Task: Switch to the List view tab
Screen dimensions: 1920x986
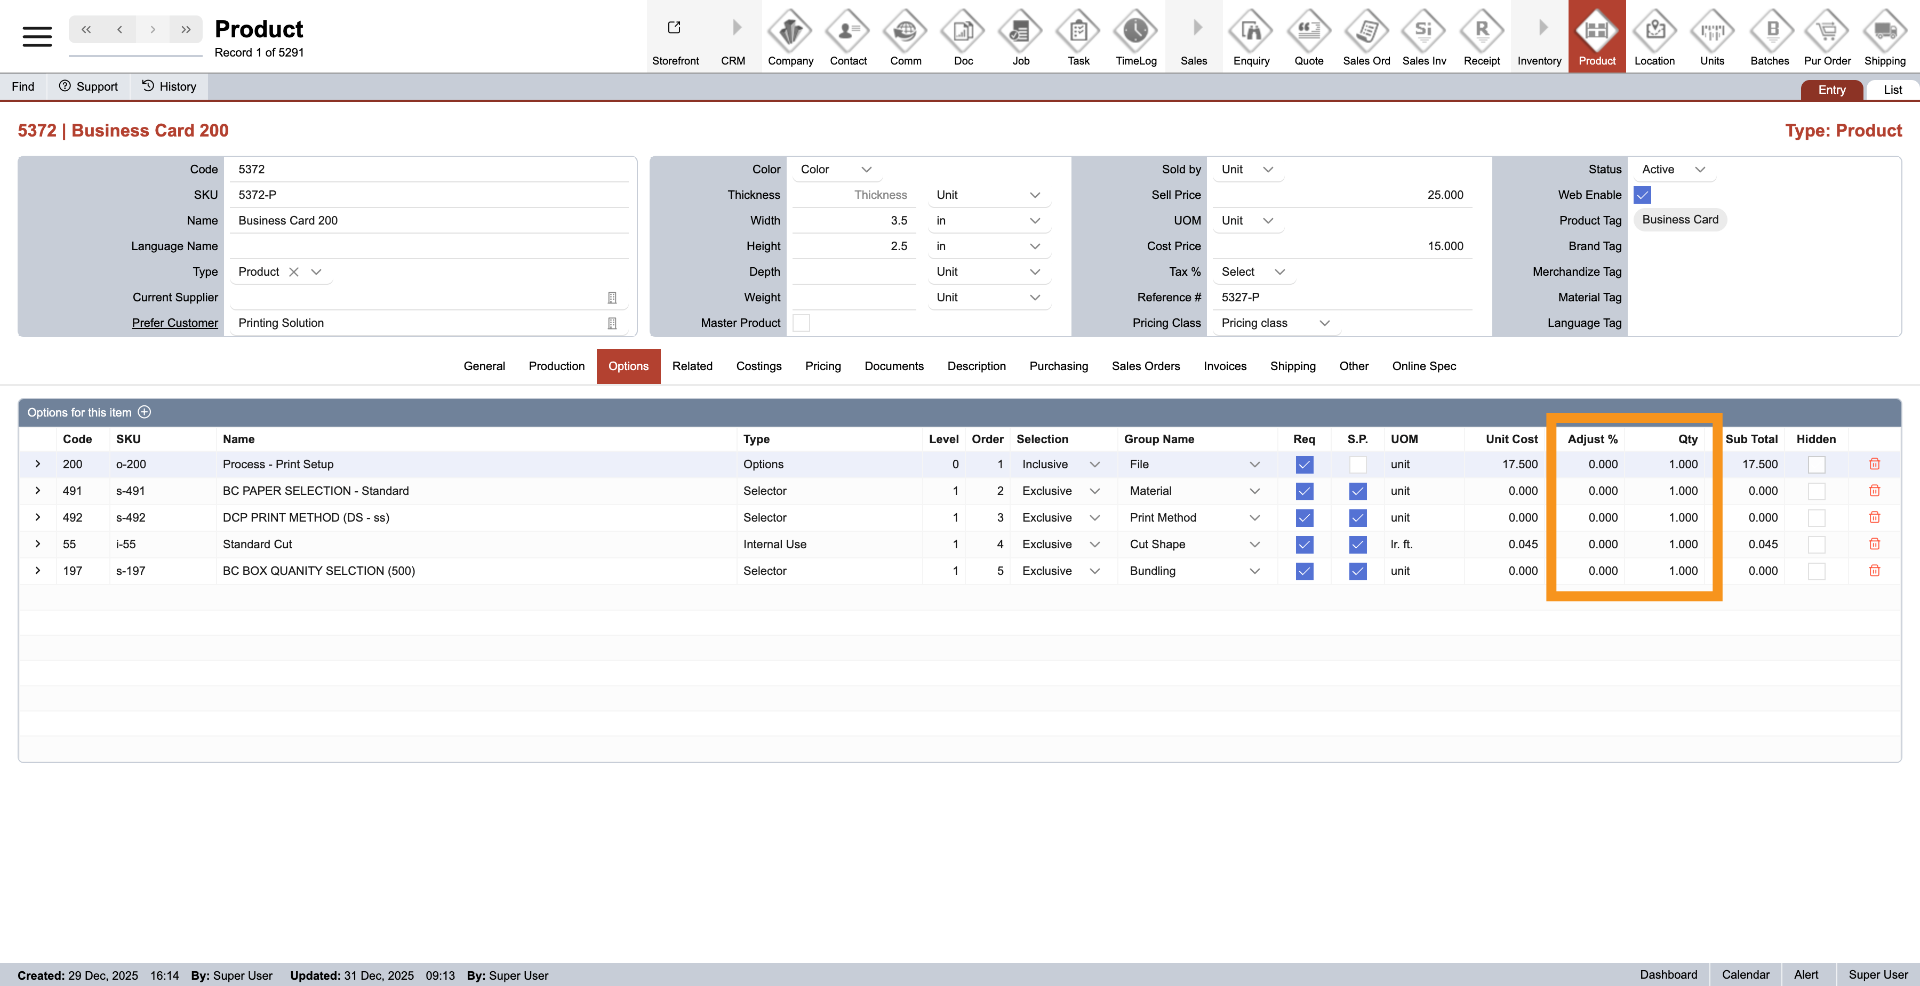Action: pos(1892,90)
